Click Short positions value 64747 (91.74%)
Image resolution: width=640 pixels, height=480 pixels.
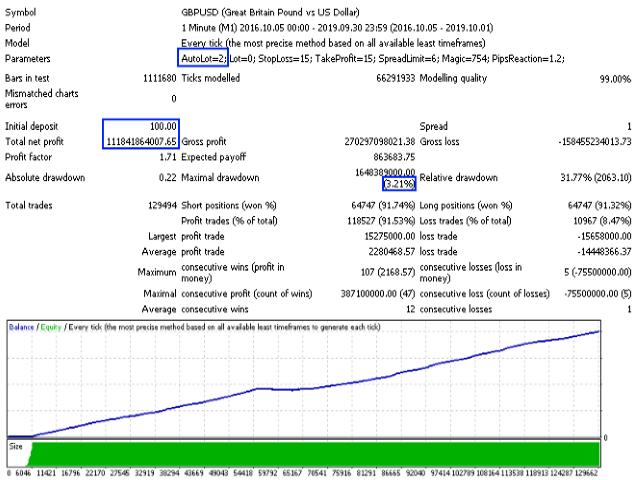[x=383, y=205]
